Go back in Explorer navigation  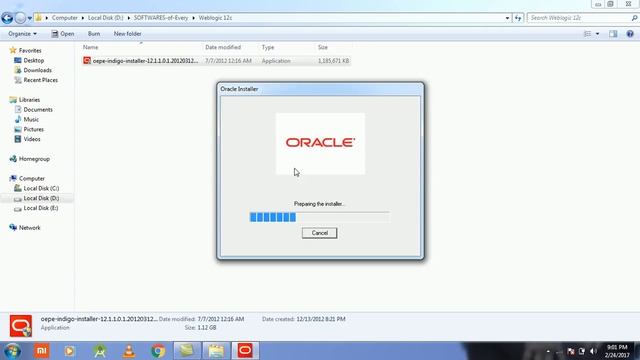point(7,18)
